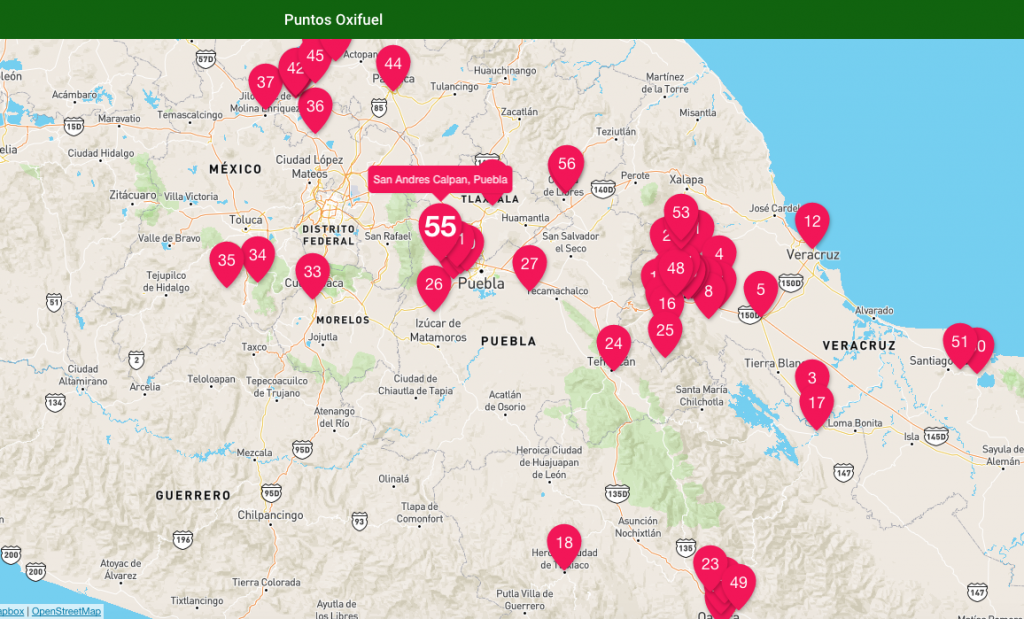1024x619 pixels.
Task: Click map marker 23
Action: click(x=711, y=567)
